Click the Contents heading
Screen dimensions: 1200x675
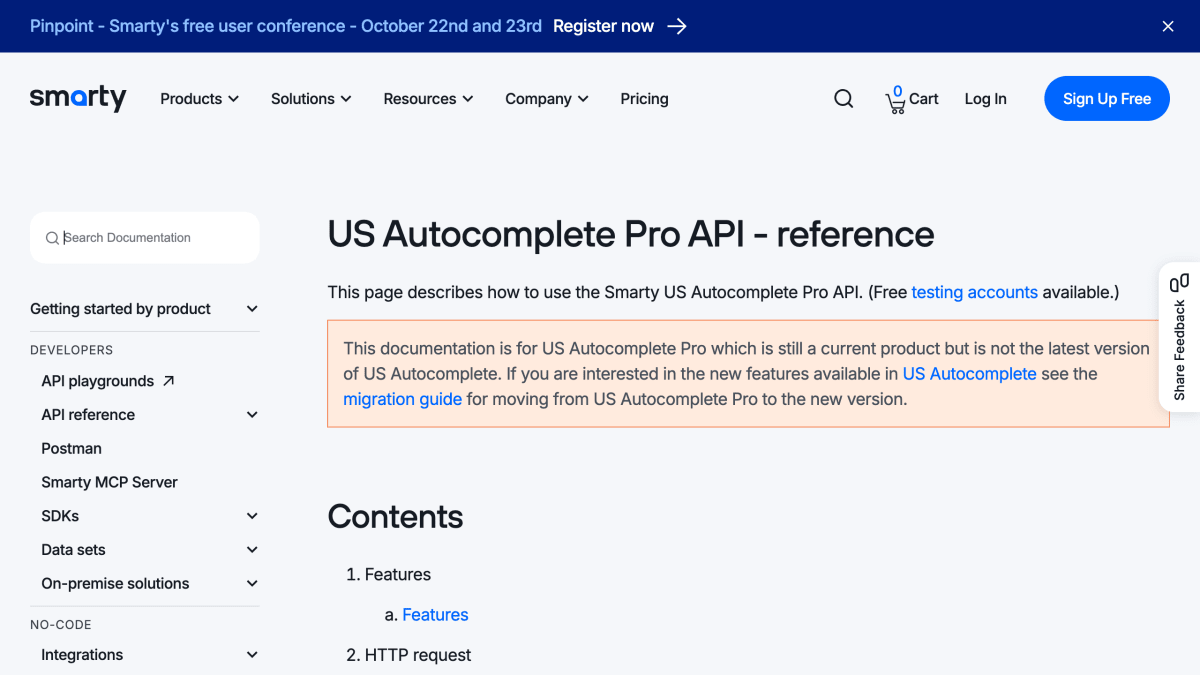(395, 517)
